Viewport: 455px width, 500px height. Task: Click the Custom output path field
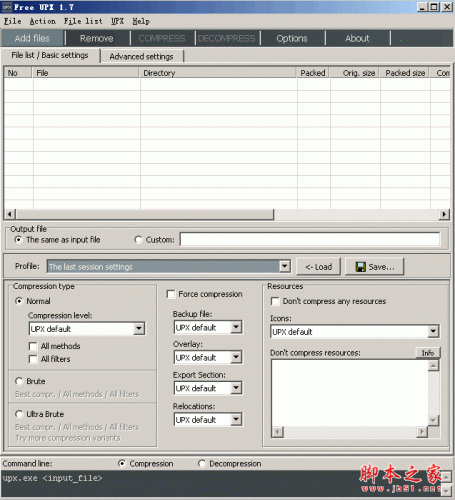[x=310, y=239]
